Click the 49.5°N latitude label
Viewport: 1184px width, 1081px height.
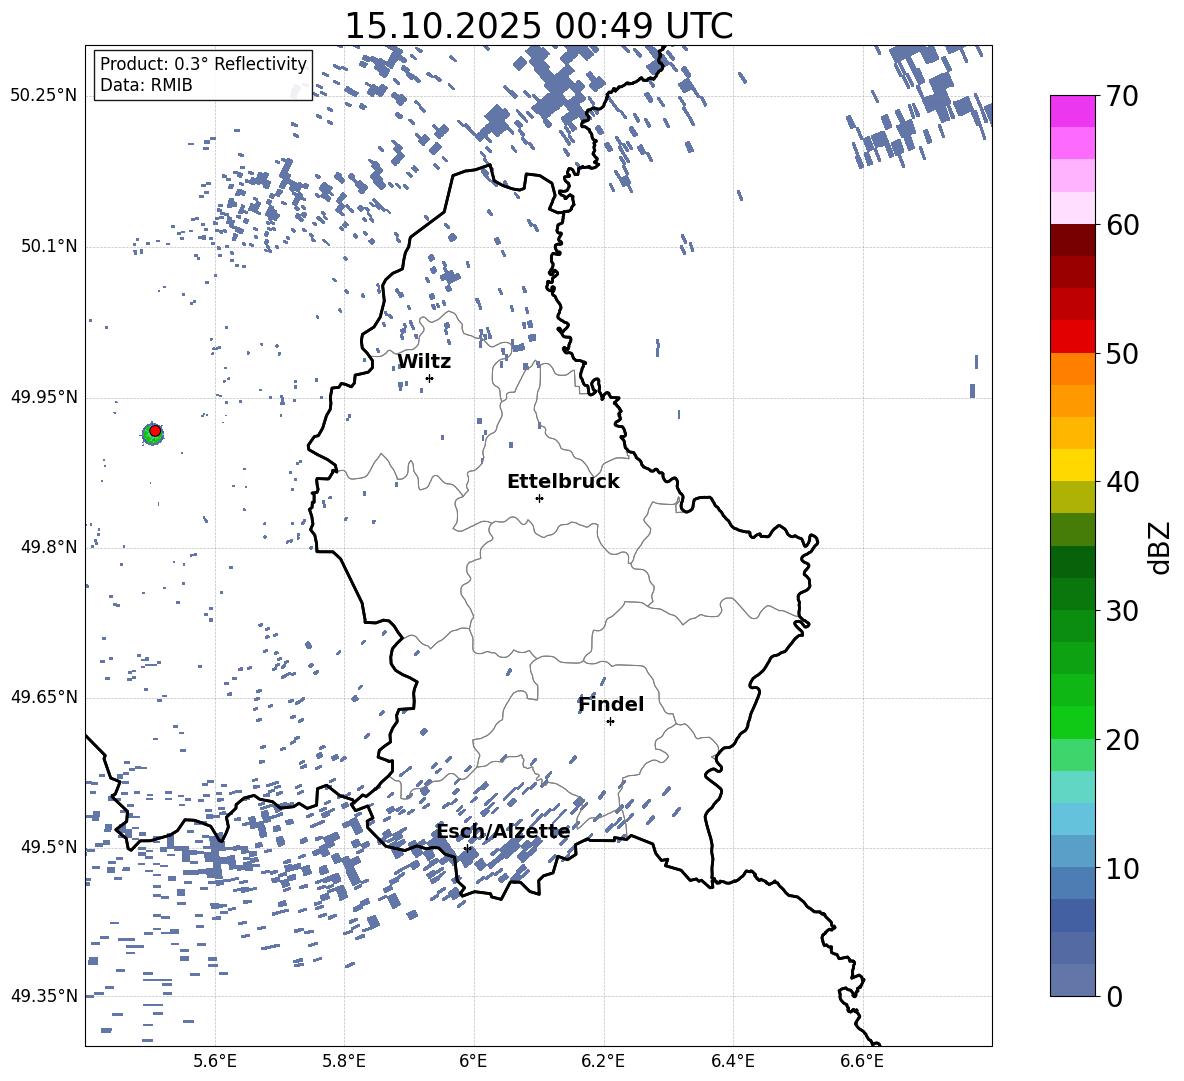[x=49, y=847]
